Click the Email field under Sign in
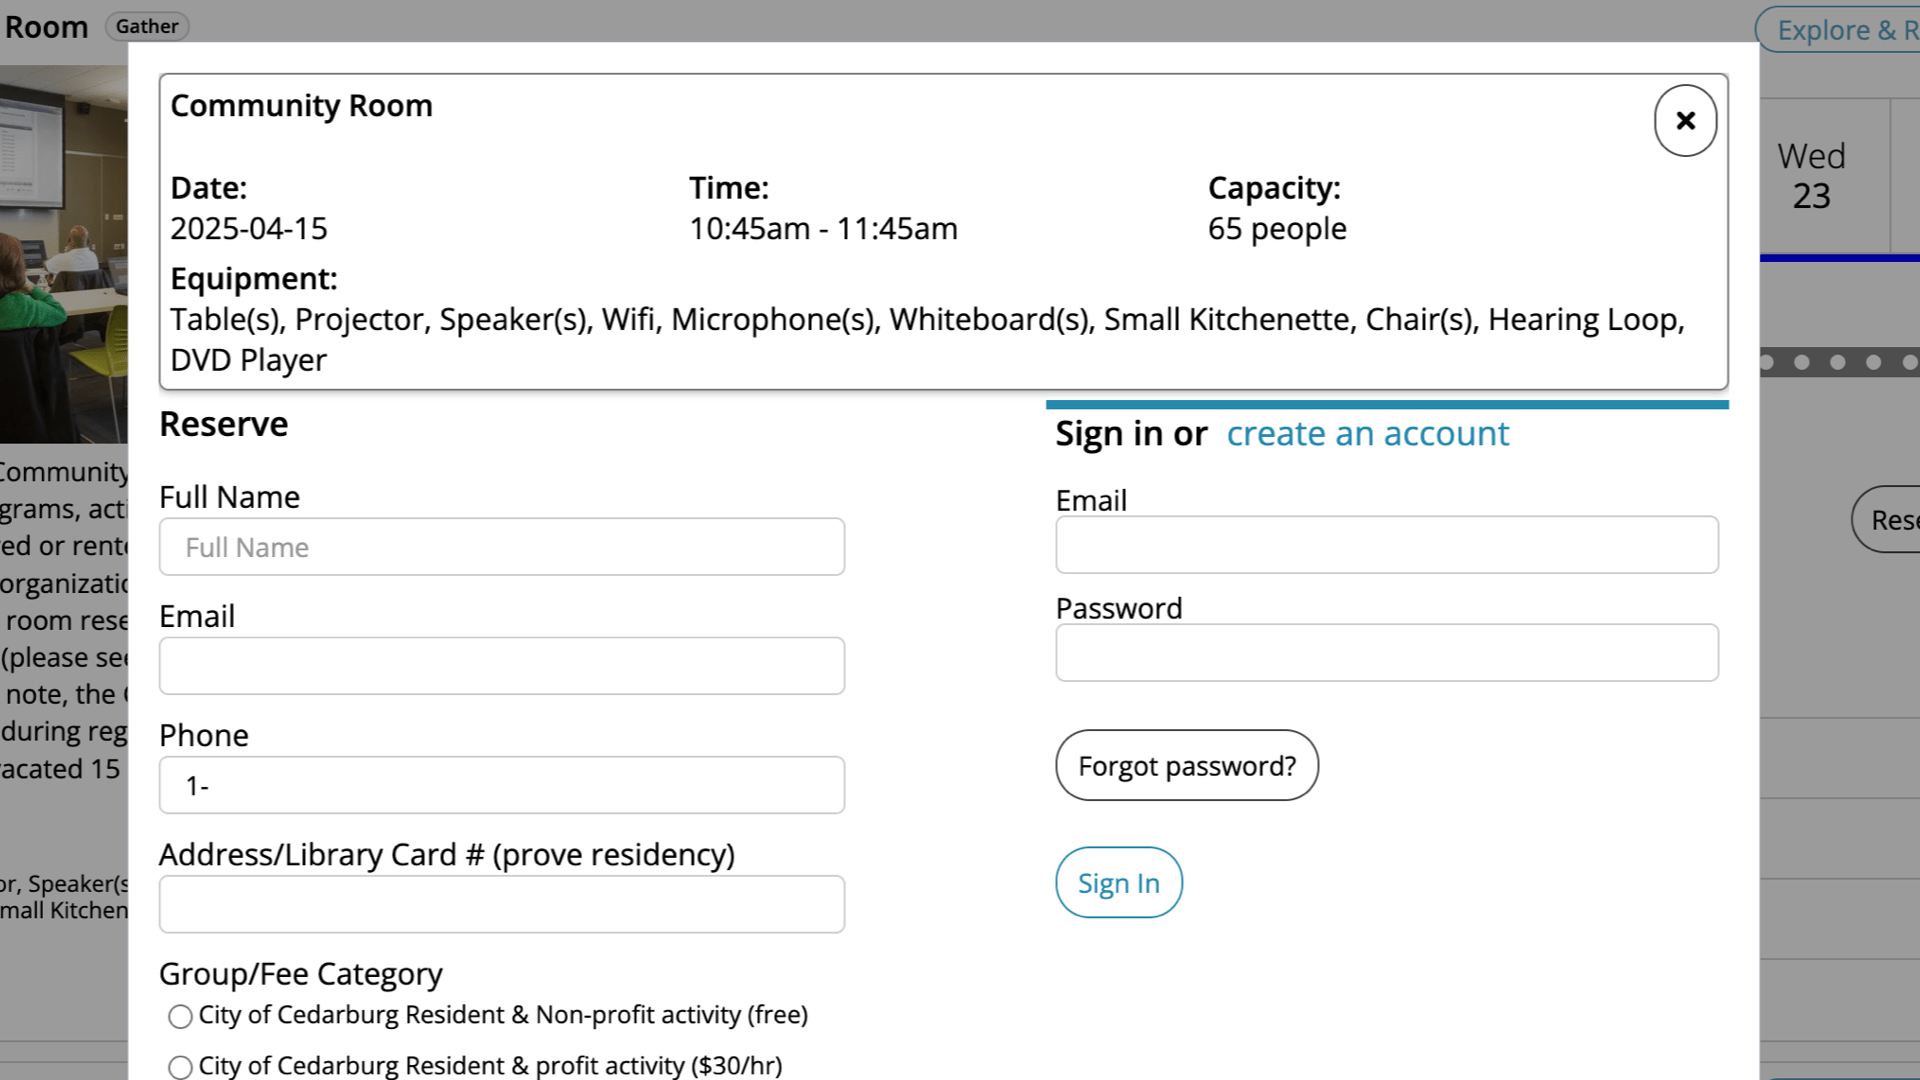 [1386, 544]
